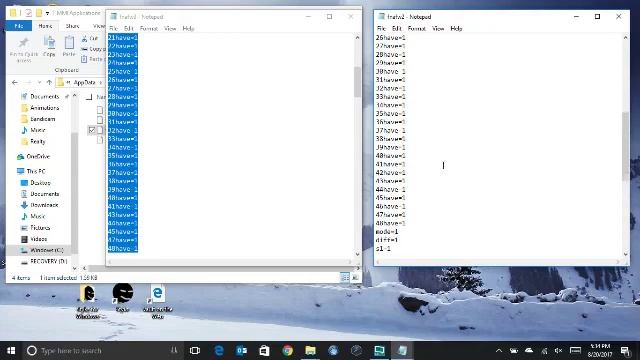
Task: Click the clock and date in the taskbar
Action: 600,351
